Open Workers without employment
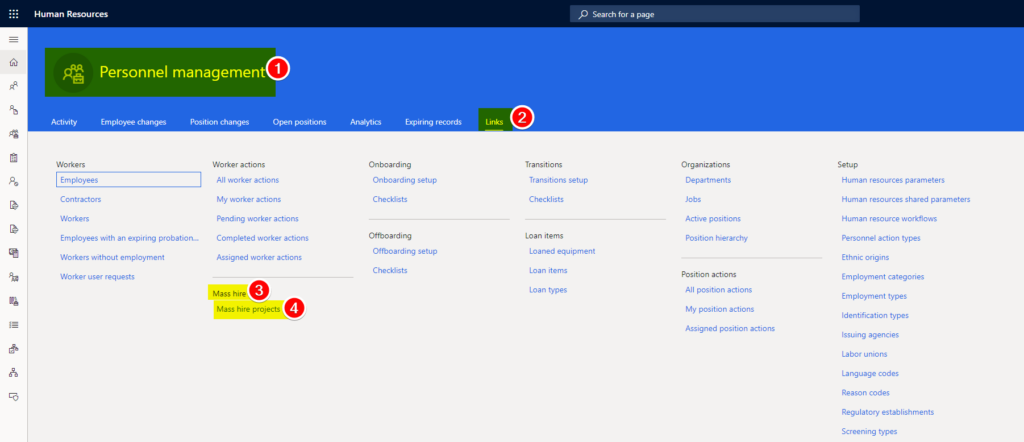The image size is (1024, 442). point(112,257)
